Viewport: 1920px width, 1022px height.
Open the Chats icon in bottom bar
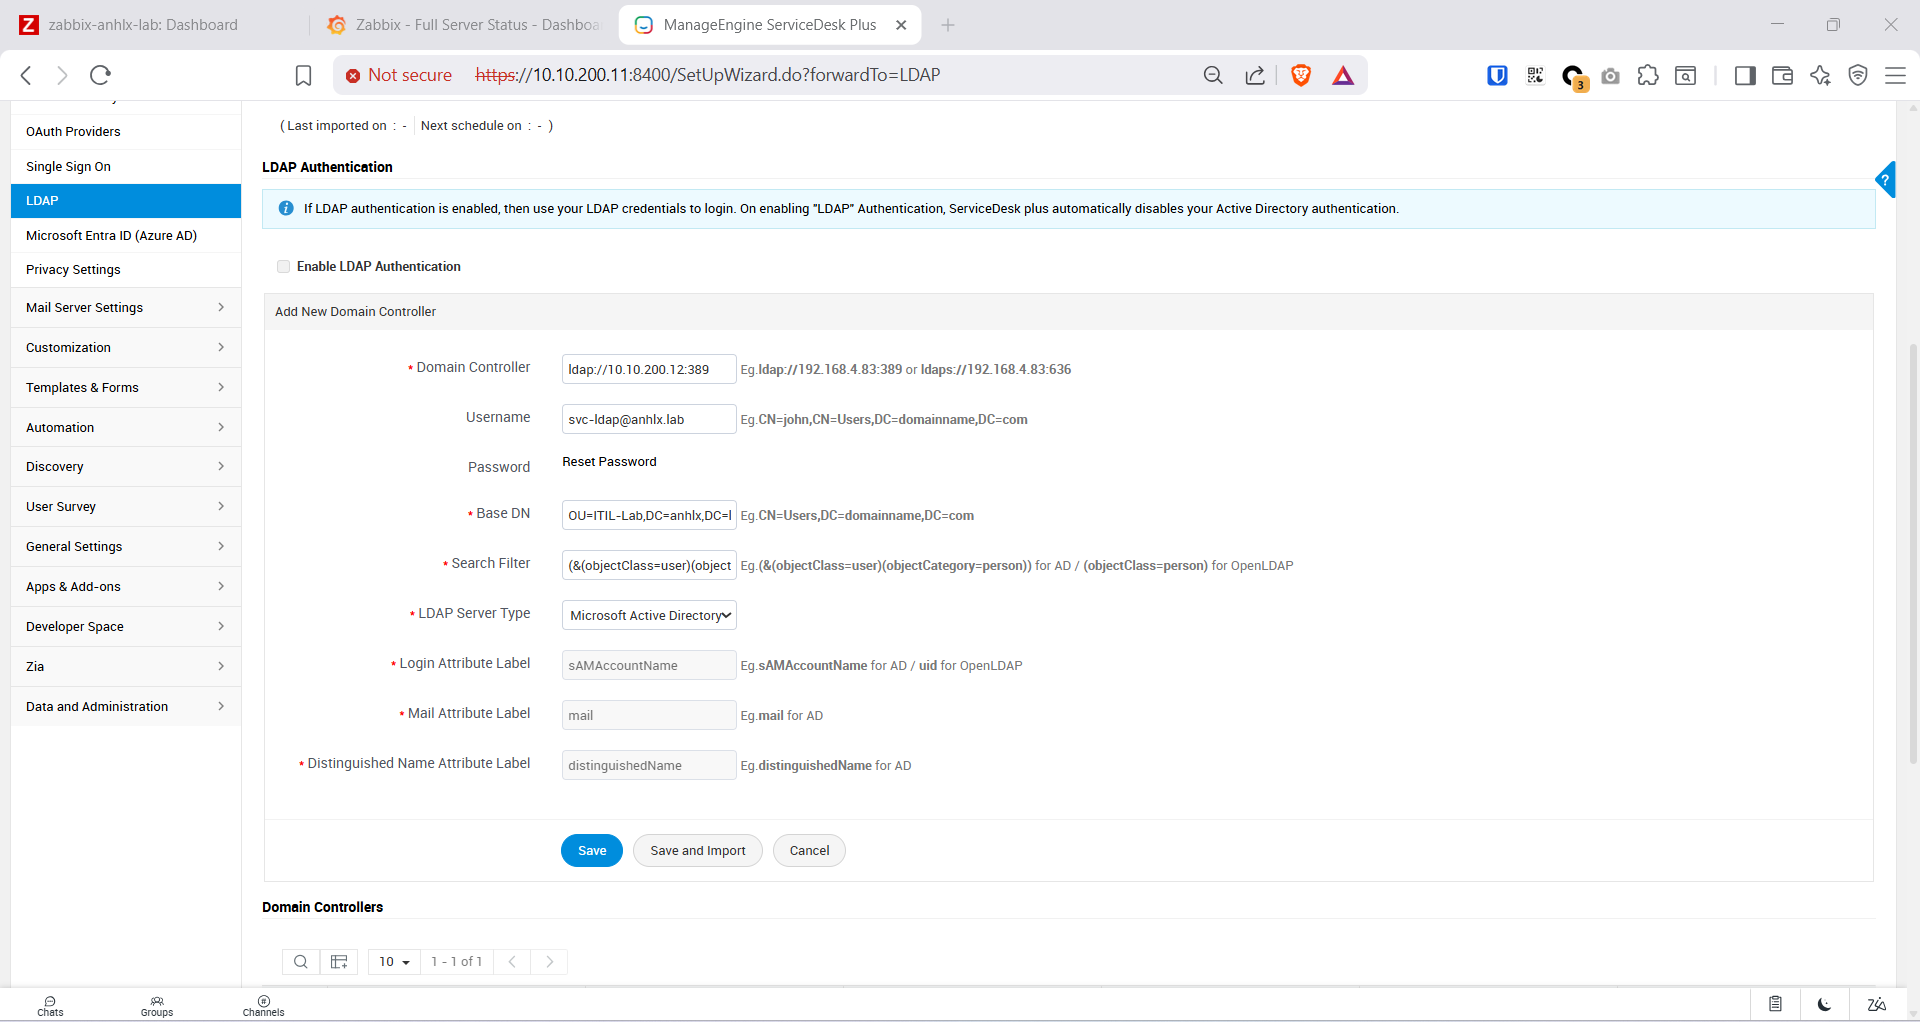click(50, 1005)
